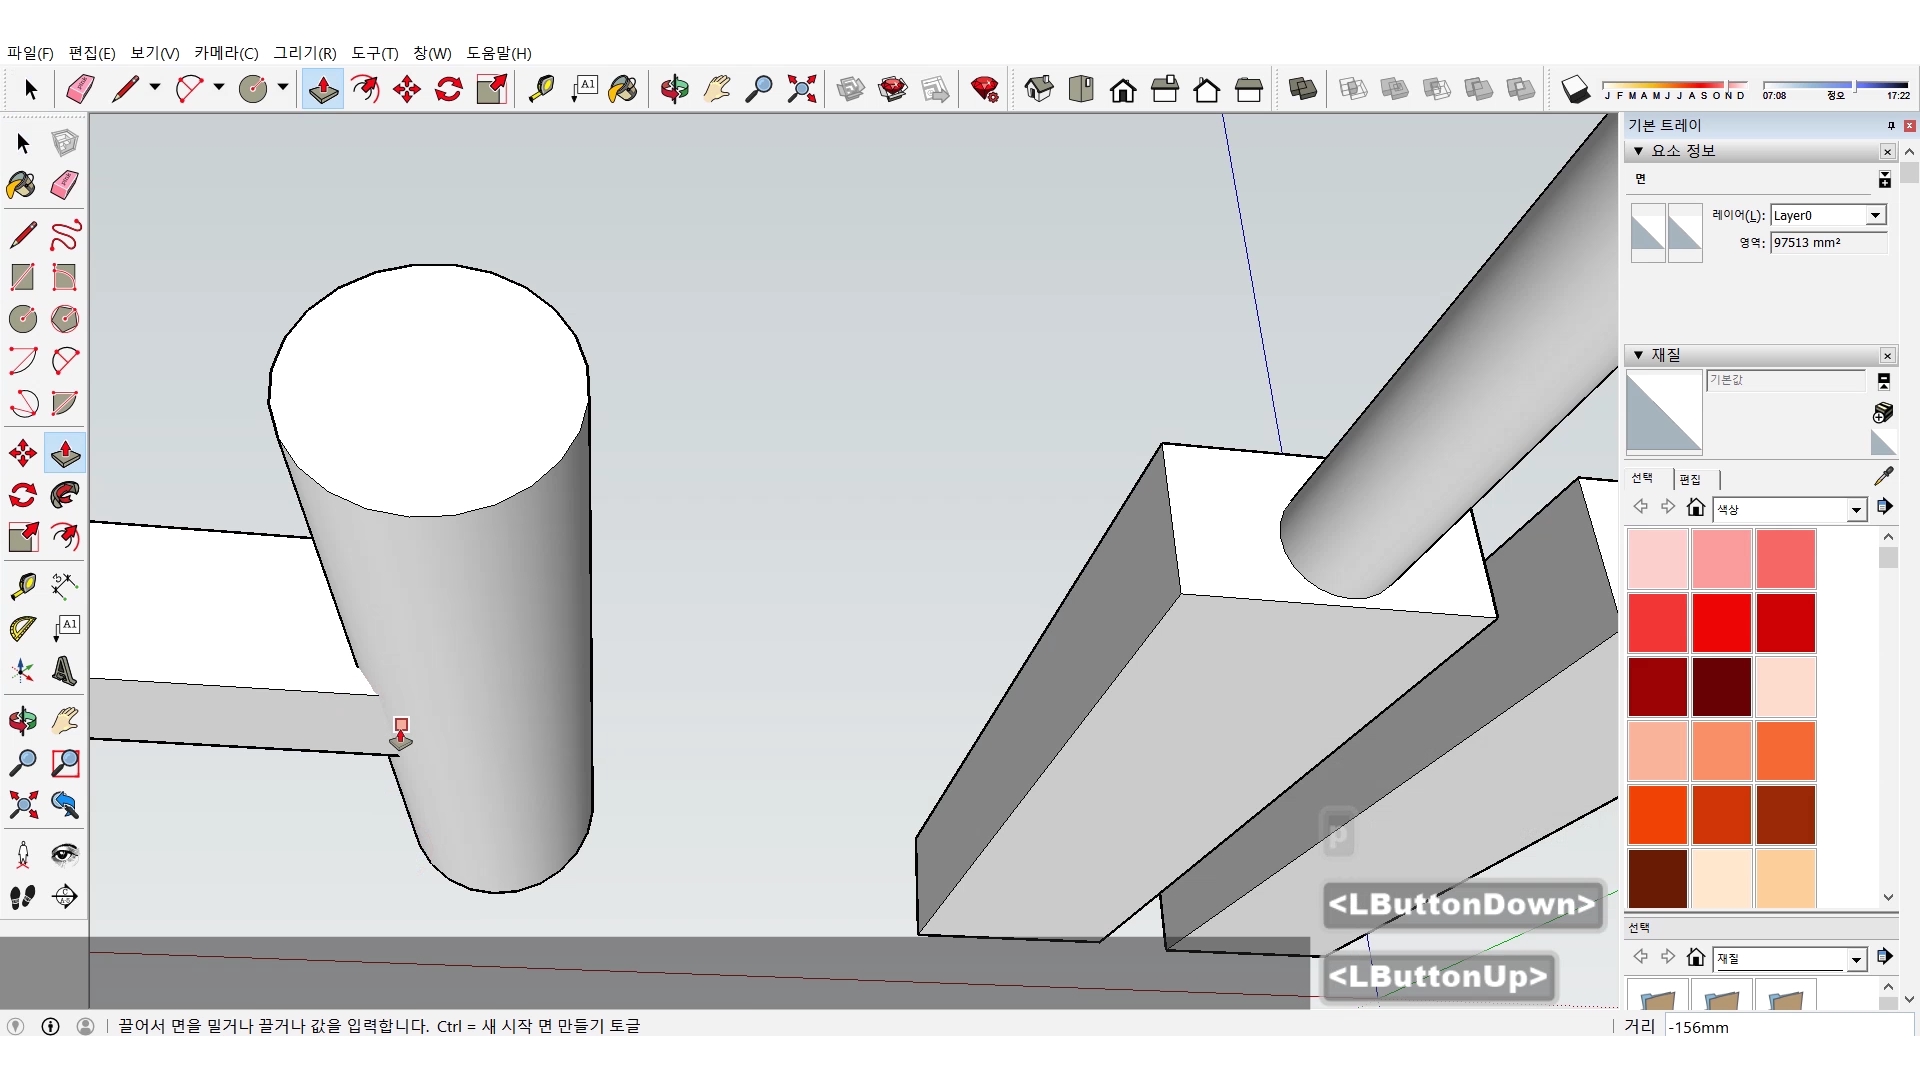The height and width of the screenshot is (1080, 1920).
Task: Select the Tape Measure tool in left toolbar
Action: (x=22, y=585)
